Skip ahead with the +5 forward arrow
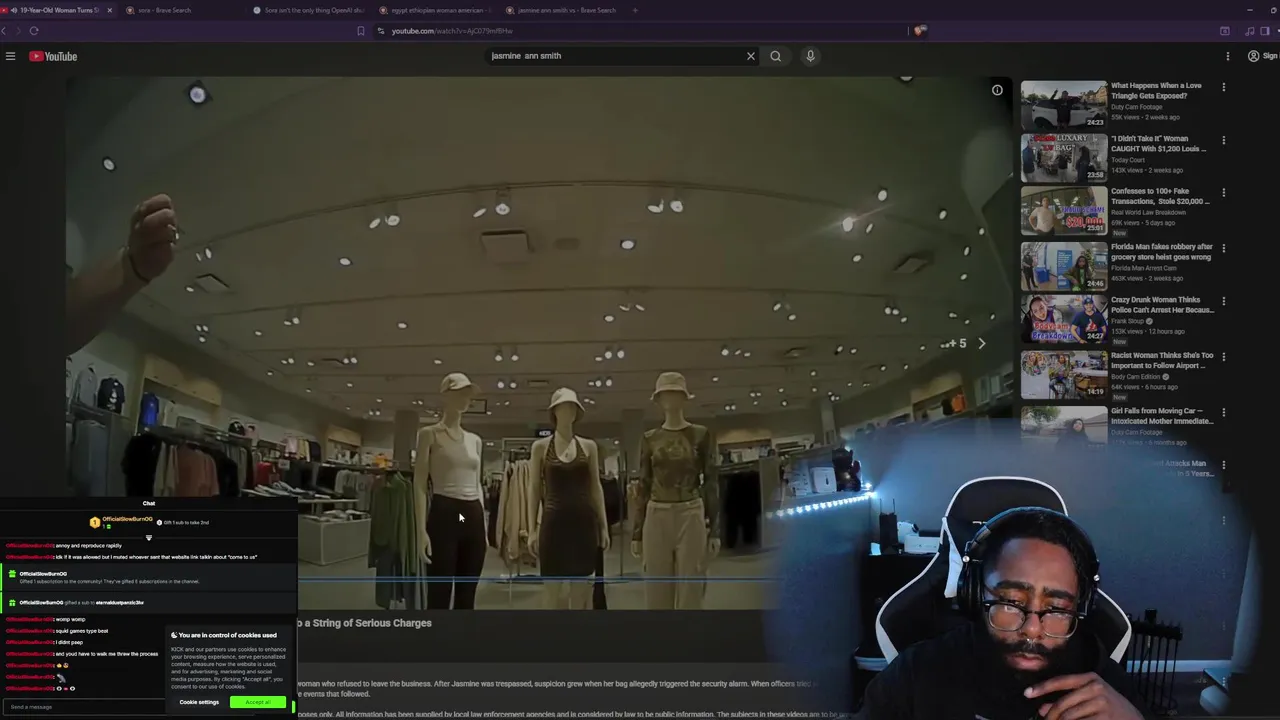The height and width of the screenshot is (720, 1280). tap(981, 343)
